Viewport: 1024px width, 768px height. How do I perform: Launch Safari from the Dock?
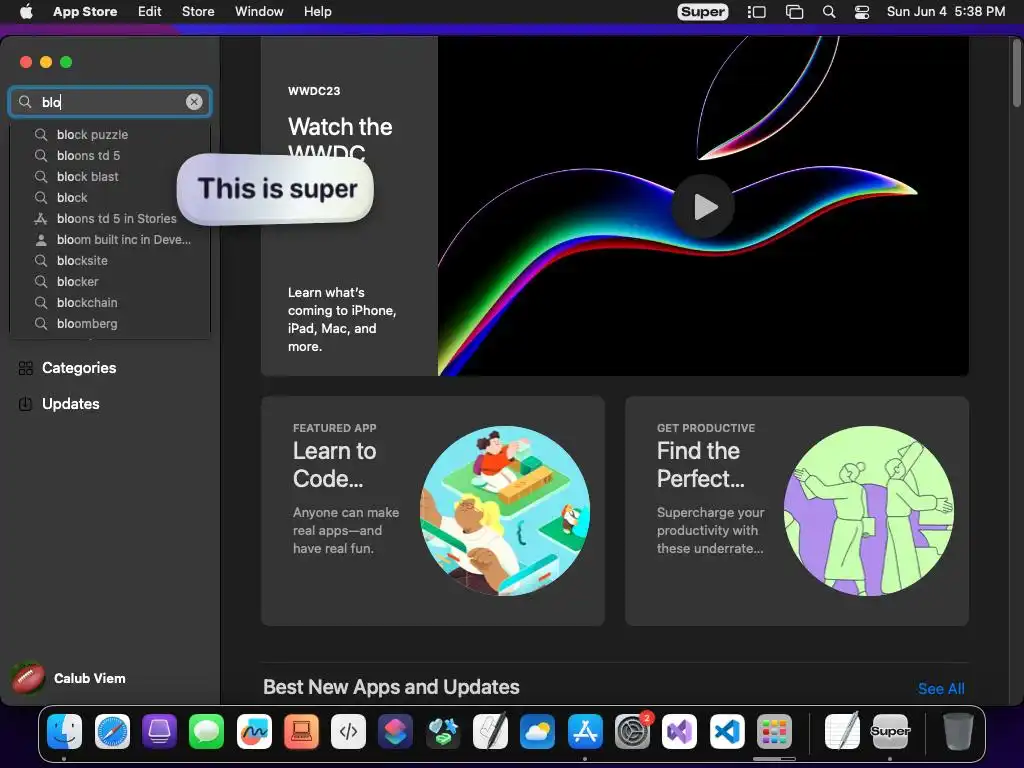pos(112,731)
